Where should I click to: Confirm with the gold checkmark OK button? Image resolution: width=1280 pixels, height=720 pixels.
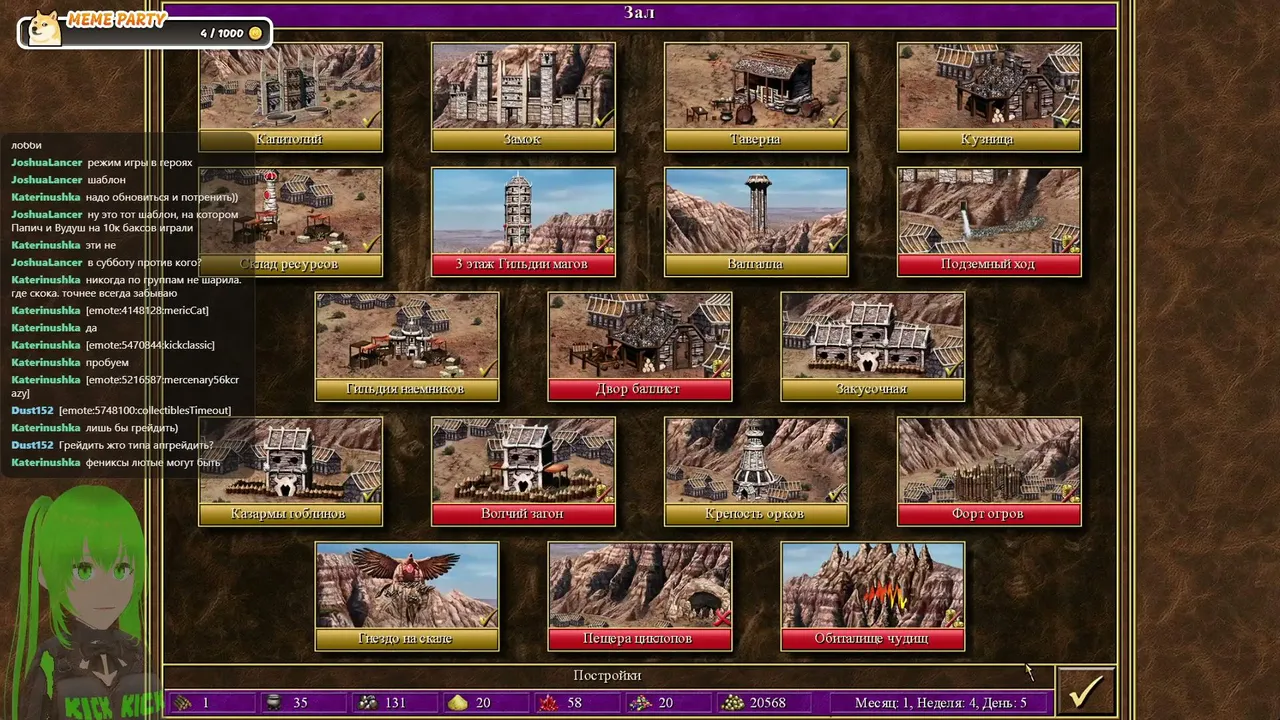point(1086,689)
